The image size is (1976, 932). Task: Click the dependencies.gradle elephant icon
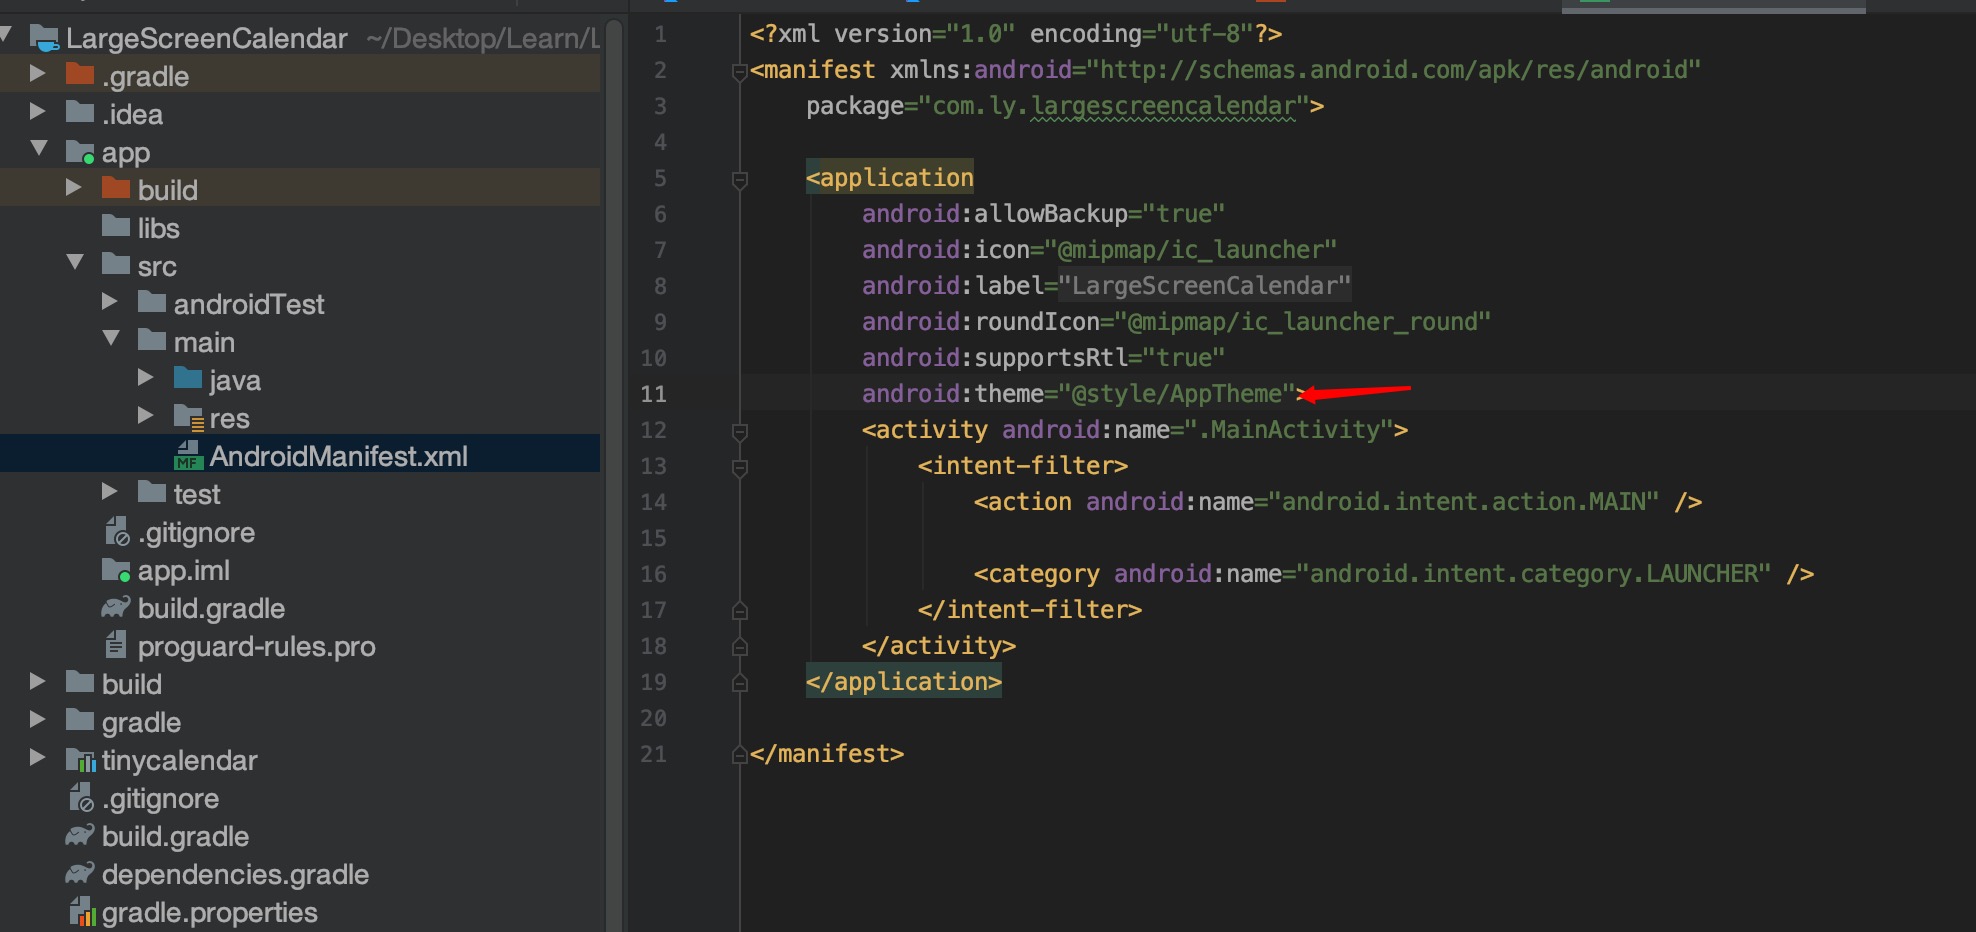pos(80,873)
